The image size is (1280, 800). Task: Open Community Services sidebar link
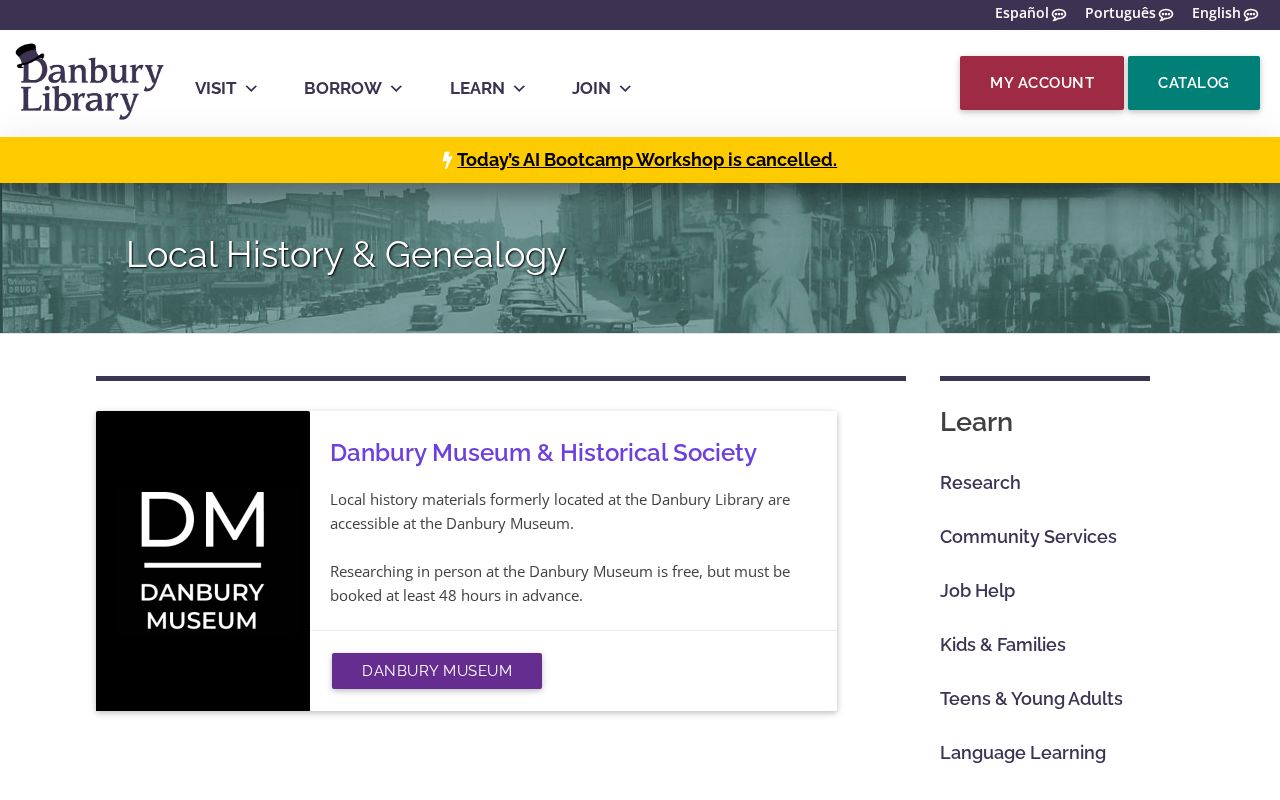(x=1028, y=537)
